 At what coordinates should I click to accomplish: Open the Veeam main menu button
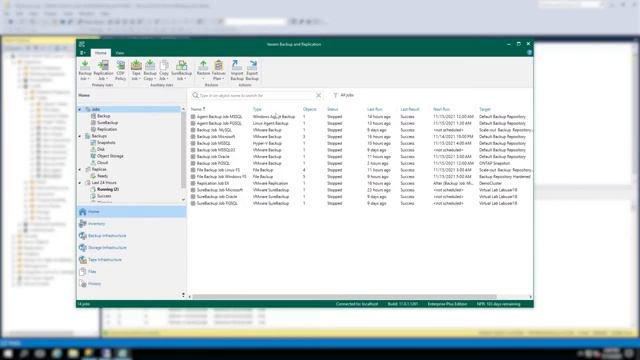tap(83, 53)
